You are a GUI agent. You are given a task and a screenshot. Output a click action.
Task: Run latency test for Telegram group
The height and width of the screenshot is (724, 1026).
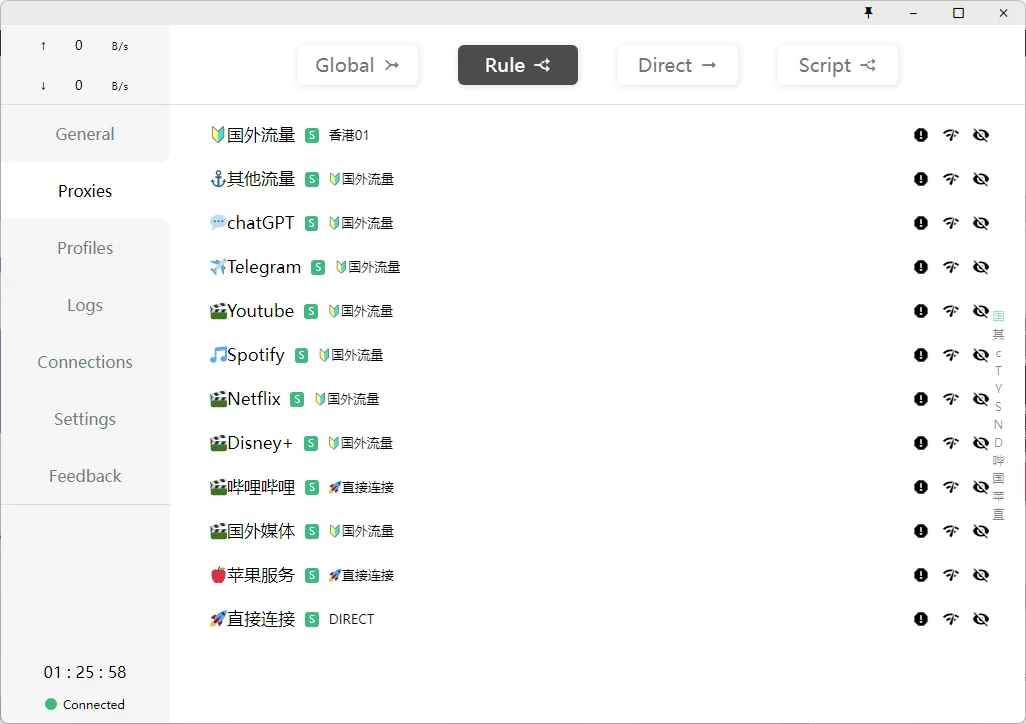[951, 267]
